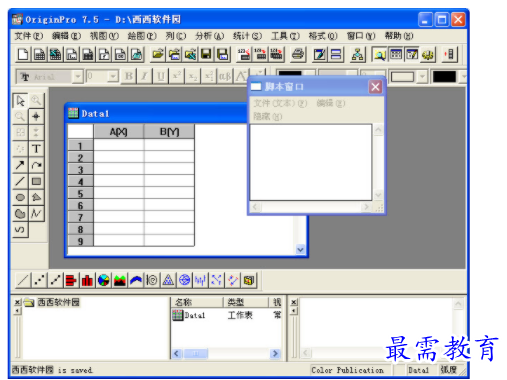The image size is (507, 380).
Task: Open the 工具(T) menu
Action: pos(285,36)
